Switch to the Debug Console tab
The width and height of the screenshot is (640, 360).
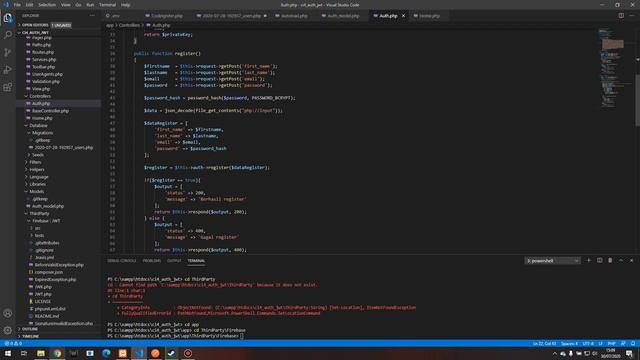coord(122,260)
